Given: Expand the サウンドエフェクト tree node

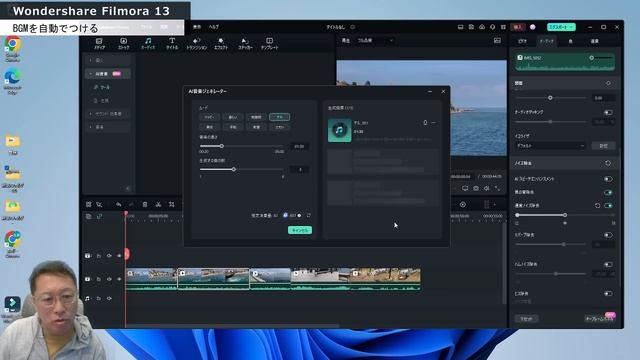Looking at the screenshot, I should (90, 114).
